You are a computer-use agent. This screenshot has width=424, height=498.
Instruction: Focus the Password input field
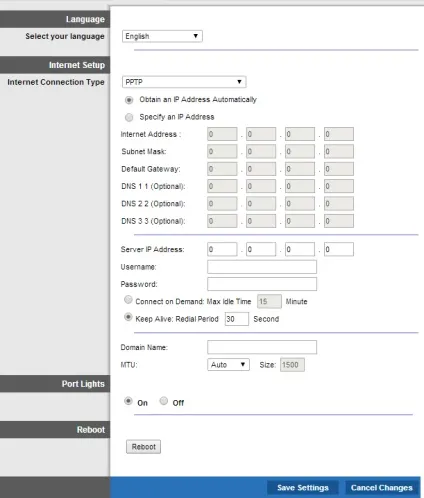(x=262, y=284)
